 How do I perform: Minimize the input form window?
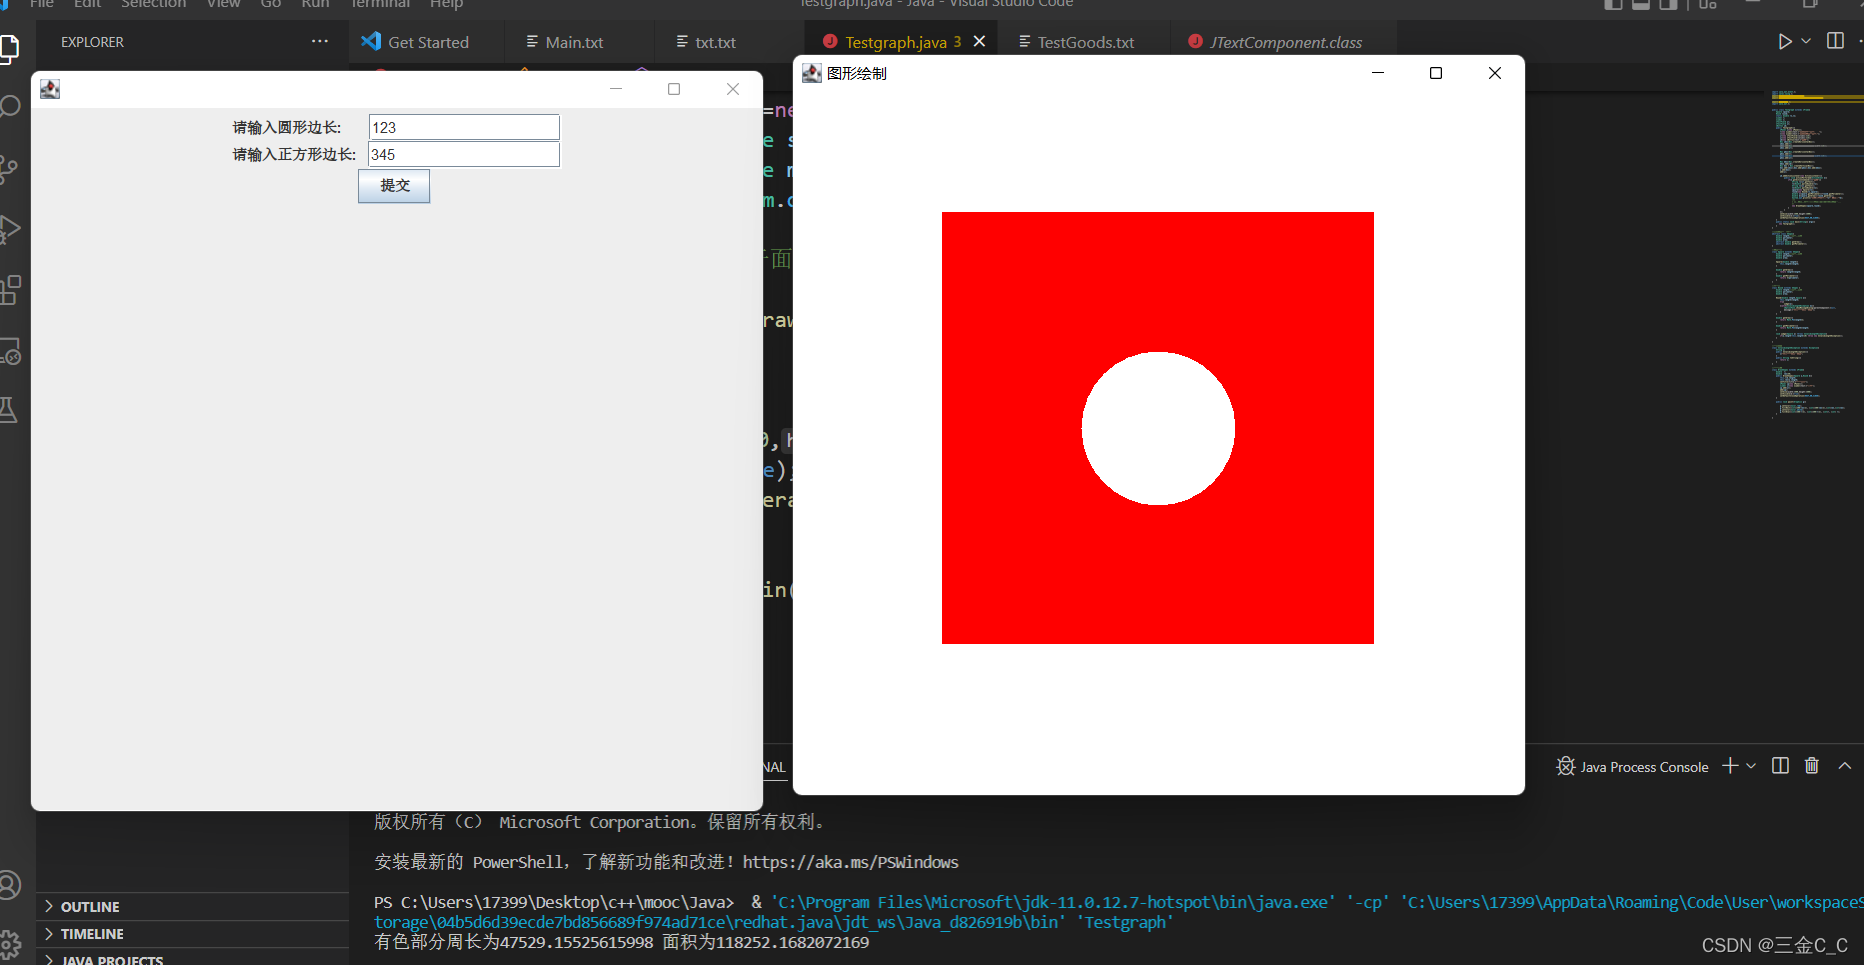616,89
